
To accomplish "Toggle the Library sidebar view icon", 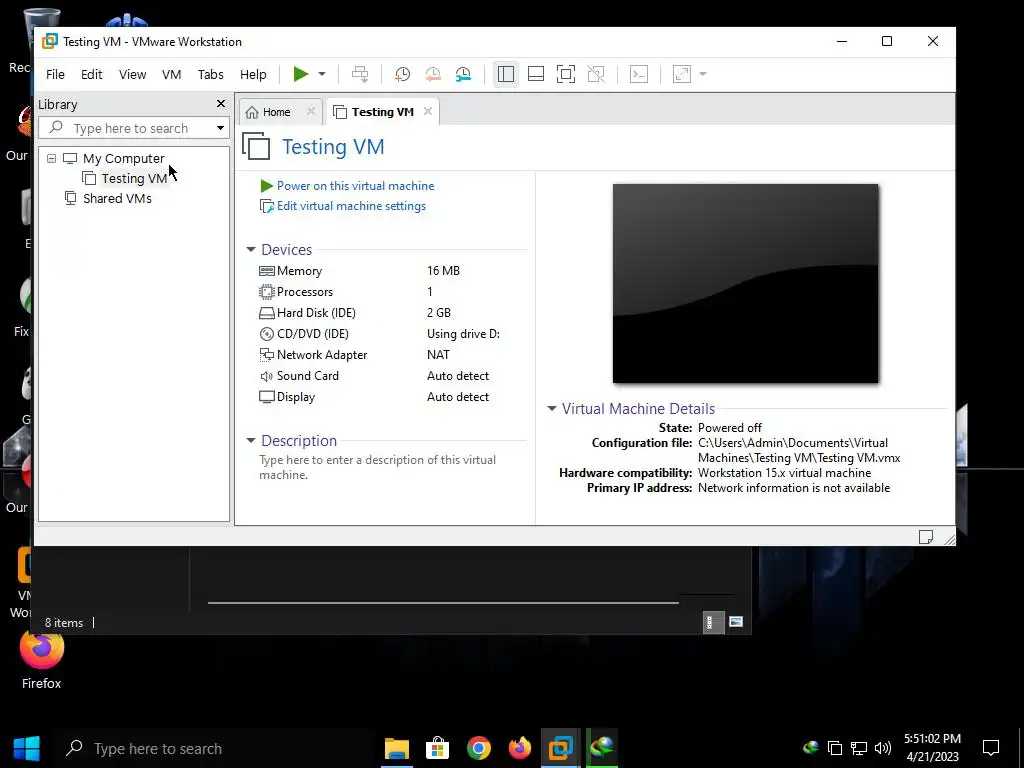I will click(505, 74).
